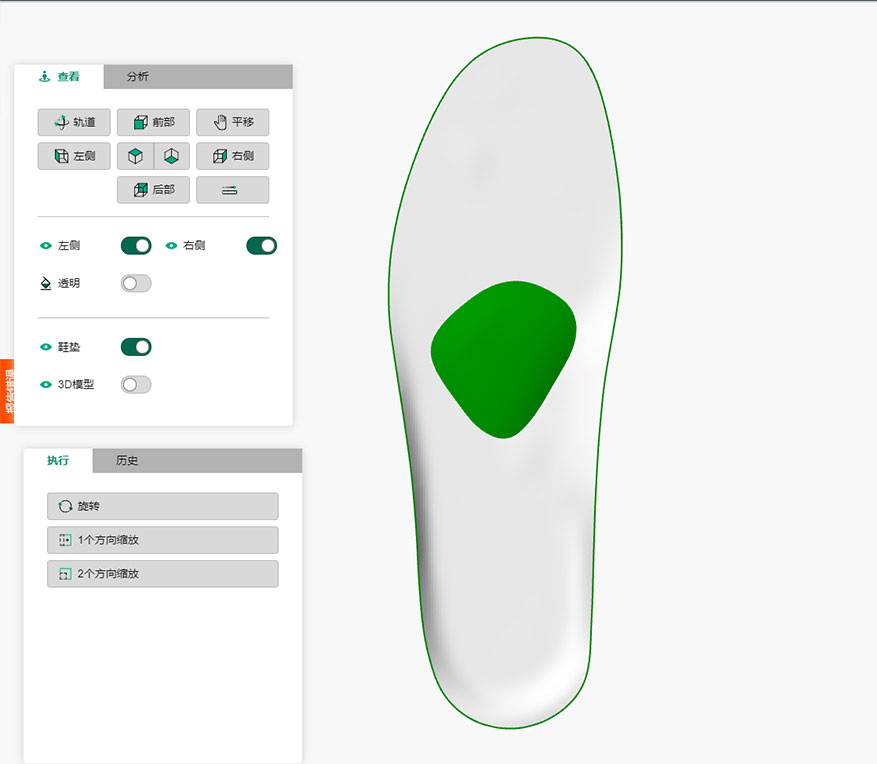The image size is (877, 764).
Task: Click the horizontal lines view button
Action: pyautogui.click(x=232, y=190)
